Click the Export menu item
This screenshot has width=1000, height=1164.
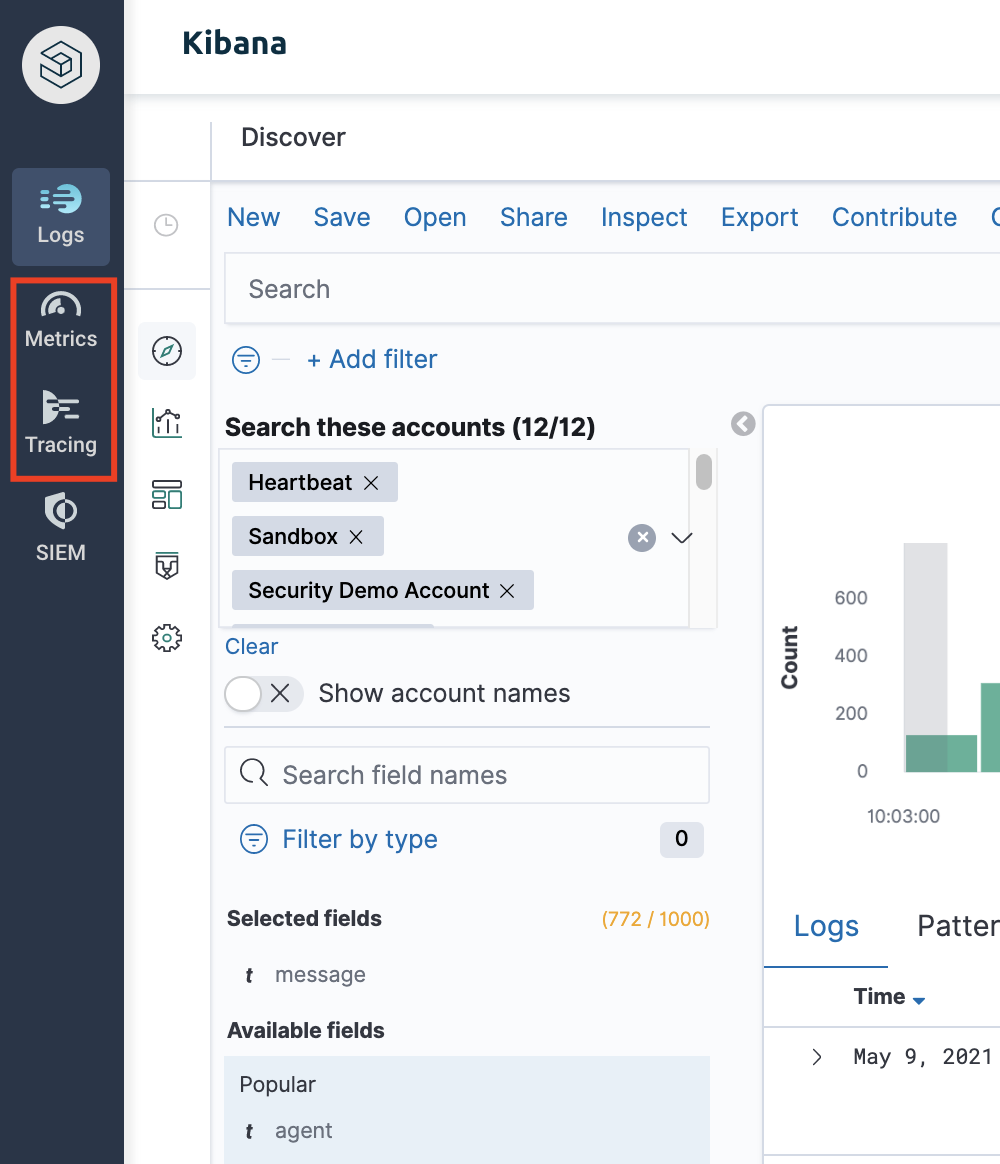pos(759,218)
